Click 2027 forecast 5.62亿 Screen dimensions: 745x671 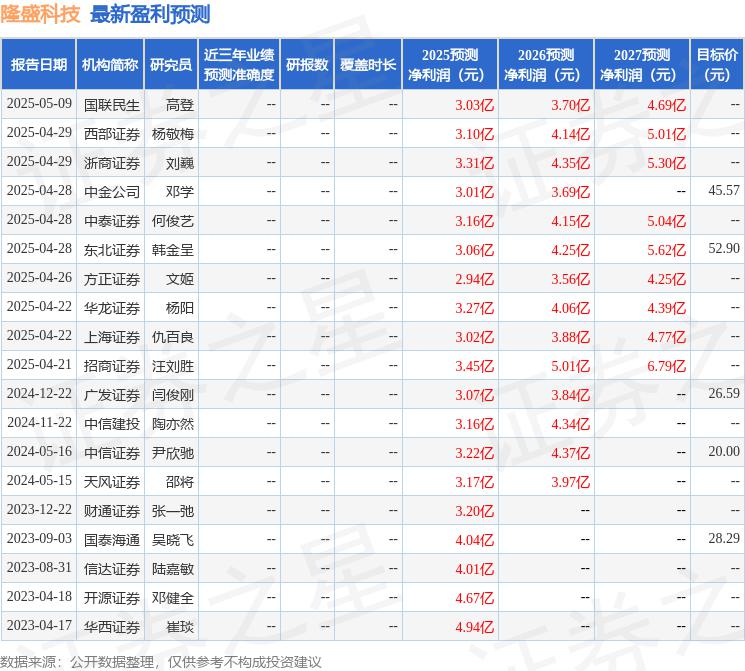[666, 250]
